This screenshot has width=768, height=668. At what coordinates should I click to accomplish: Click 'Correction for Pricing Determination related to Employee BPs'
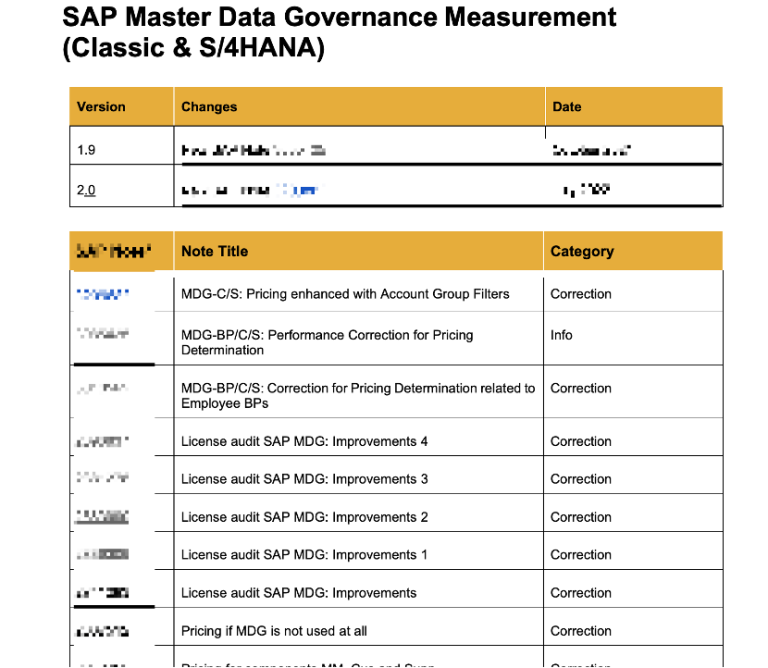(x=358, y=396)
